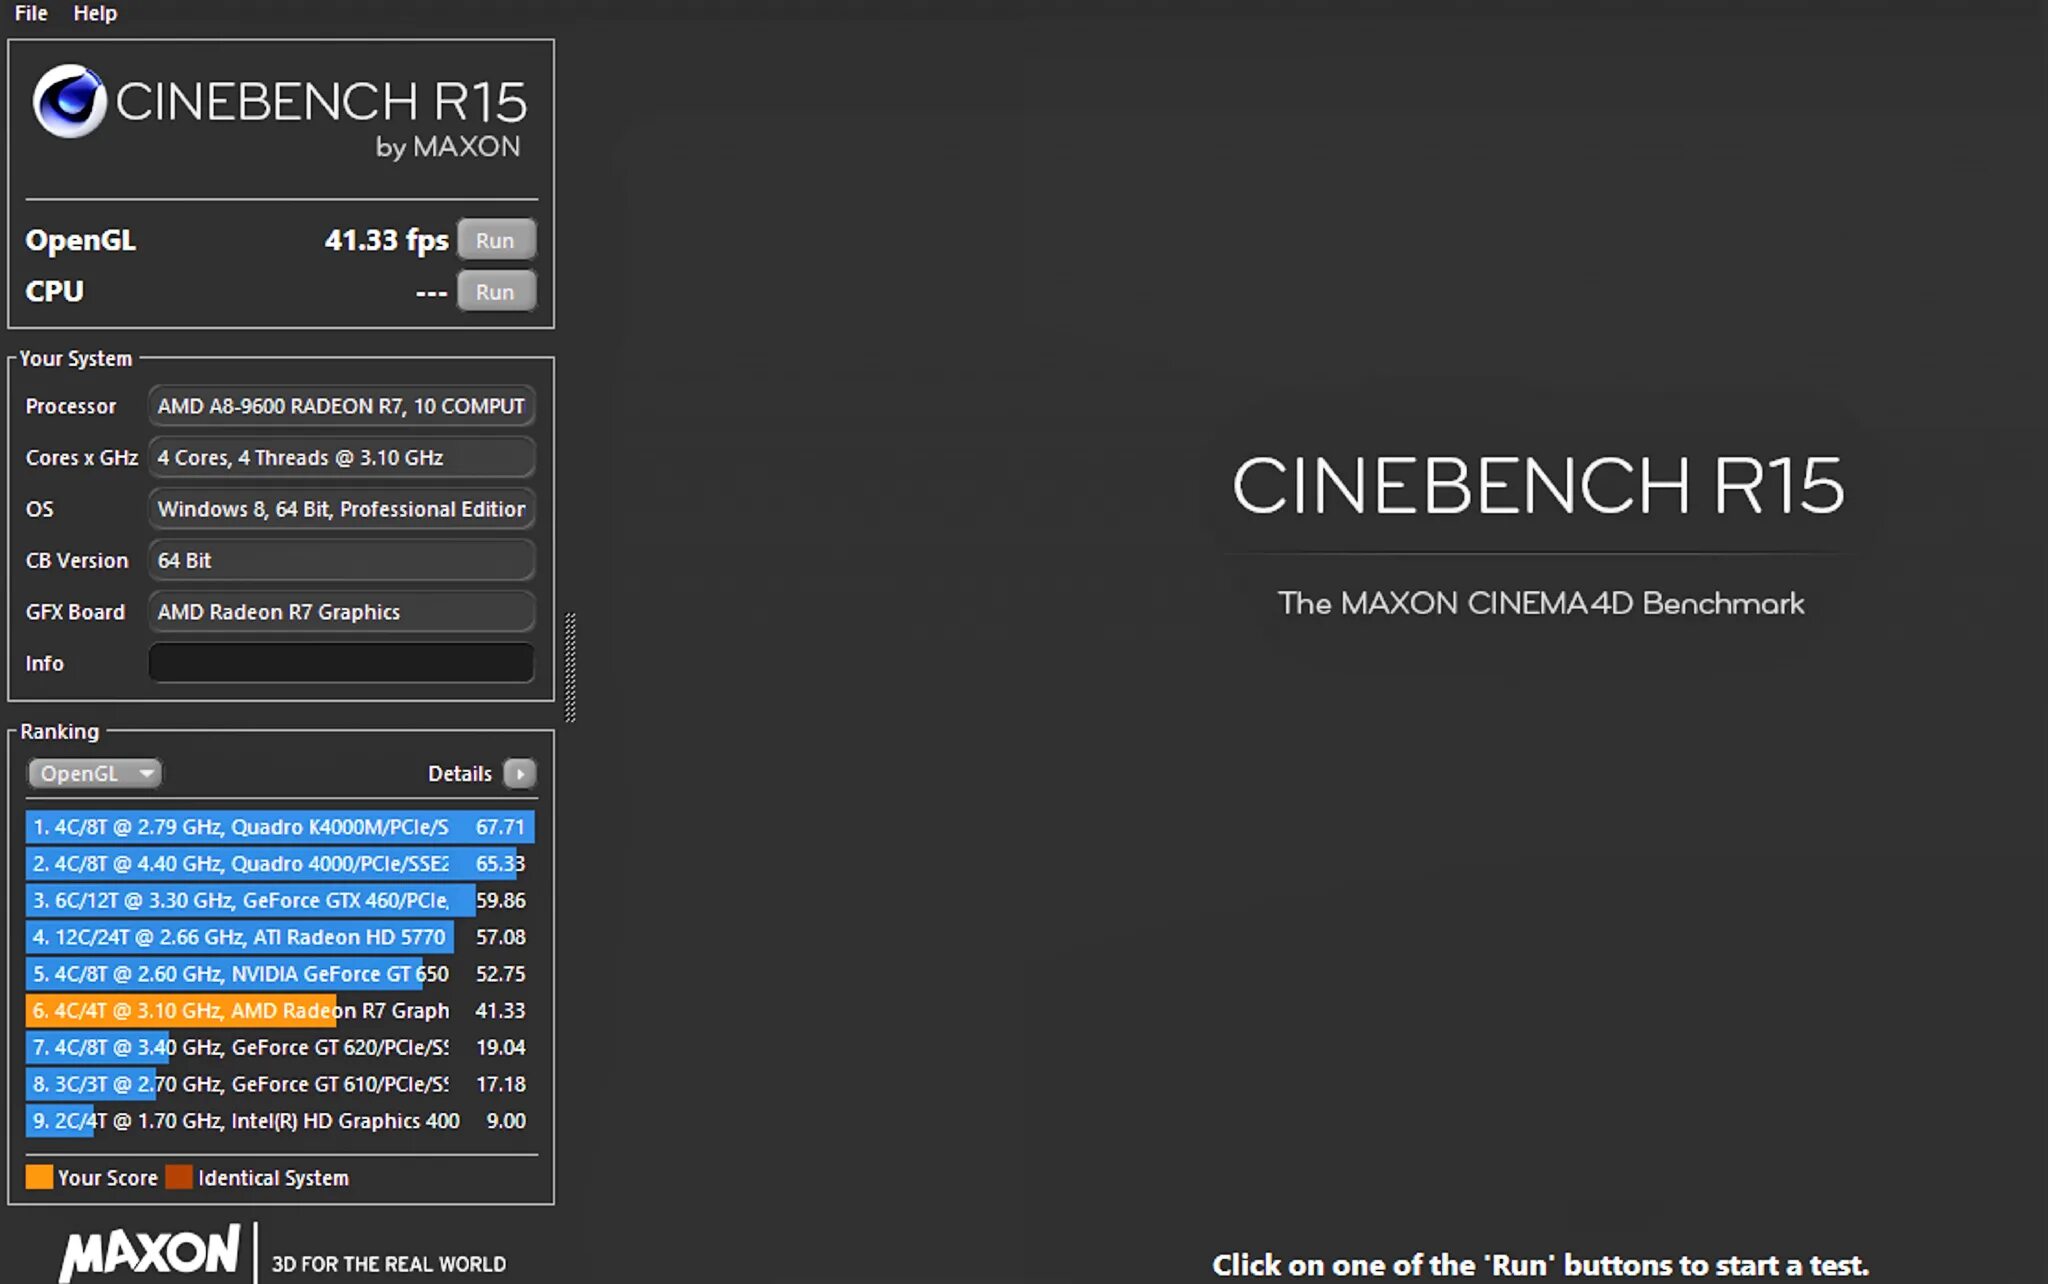Click the MAXON logo at bottom
Image resolution: width=2048 pixels, height=1284 pixels.
152,1253
